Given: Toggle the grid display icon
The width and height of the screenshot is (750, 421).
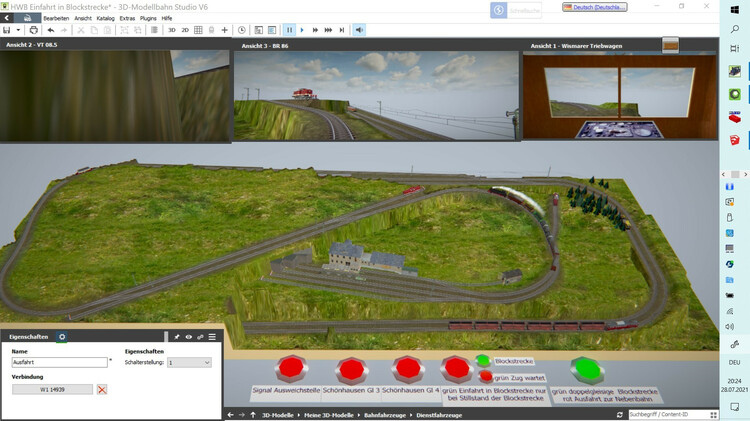Looking at the screenshot, I should [198, 30].
